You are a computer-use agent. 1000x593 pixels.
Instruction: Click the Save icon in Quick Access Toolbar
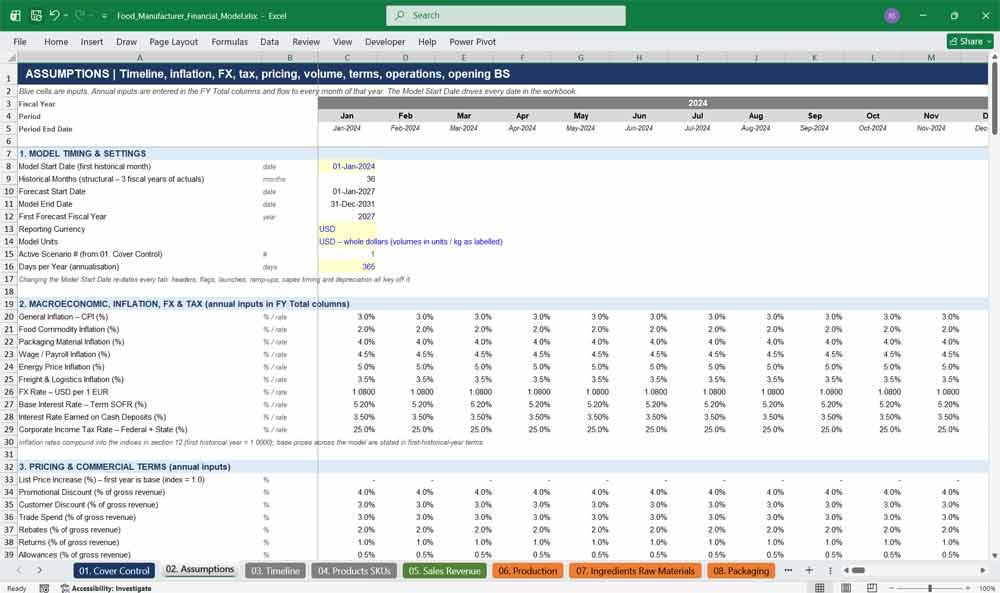[36, 15]
